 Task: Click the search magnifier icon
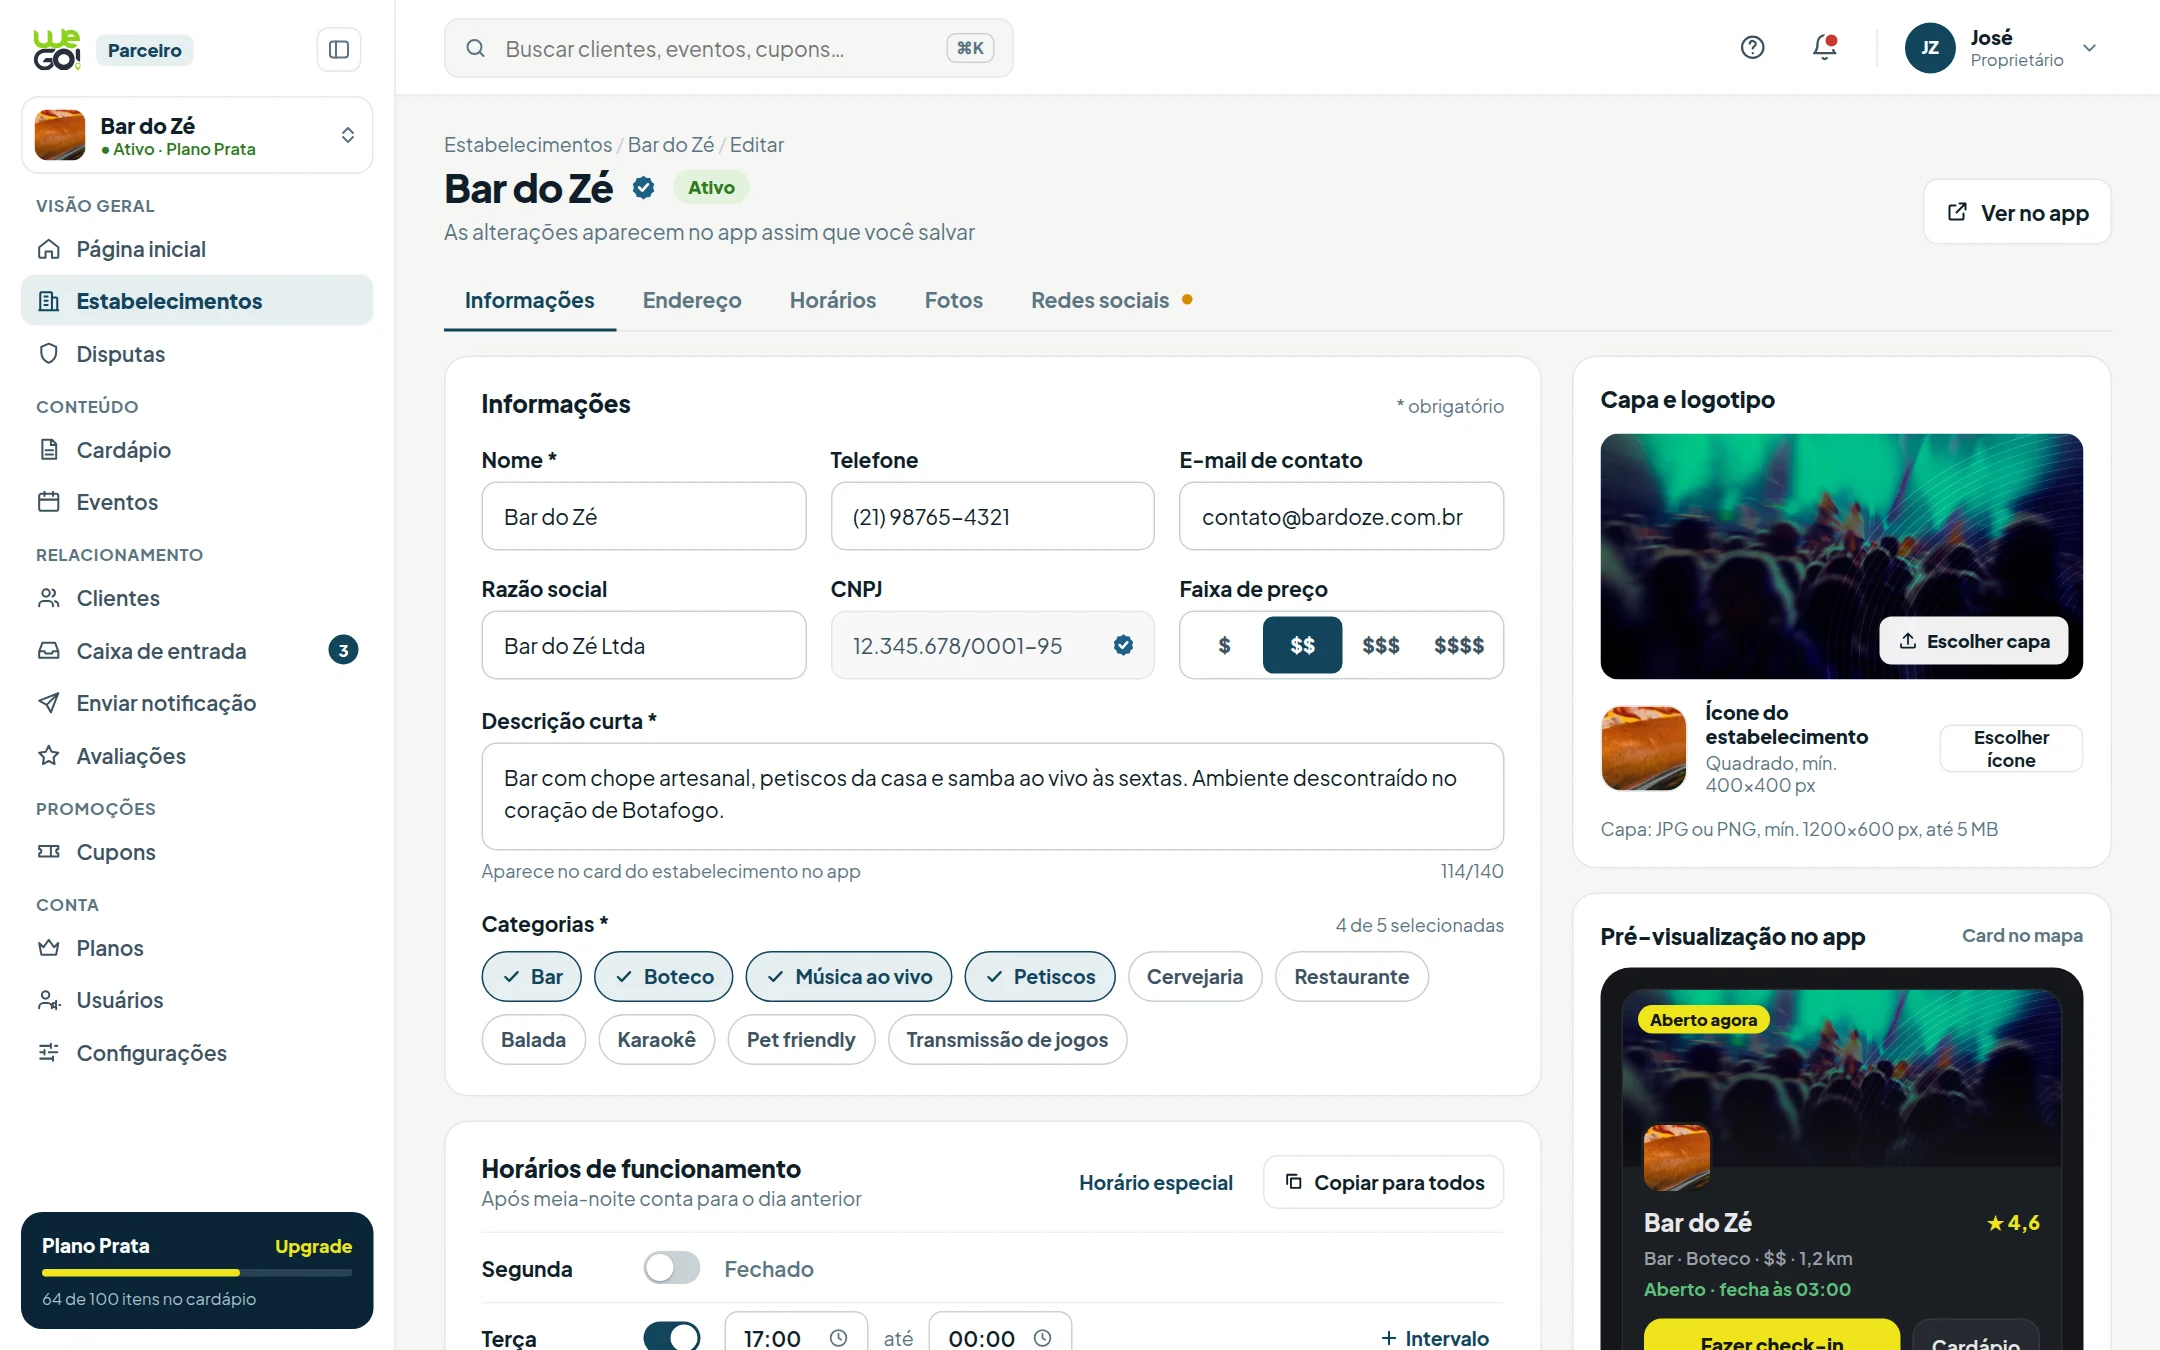coord(476,48)
